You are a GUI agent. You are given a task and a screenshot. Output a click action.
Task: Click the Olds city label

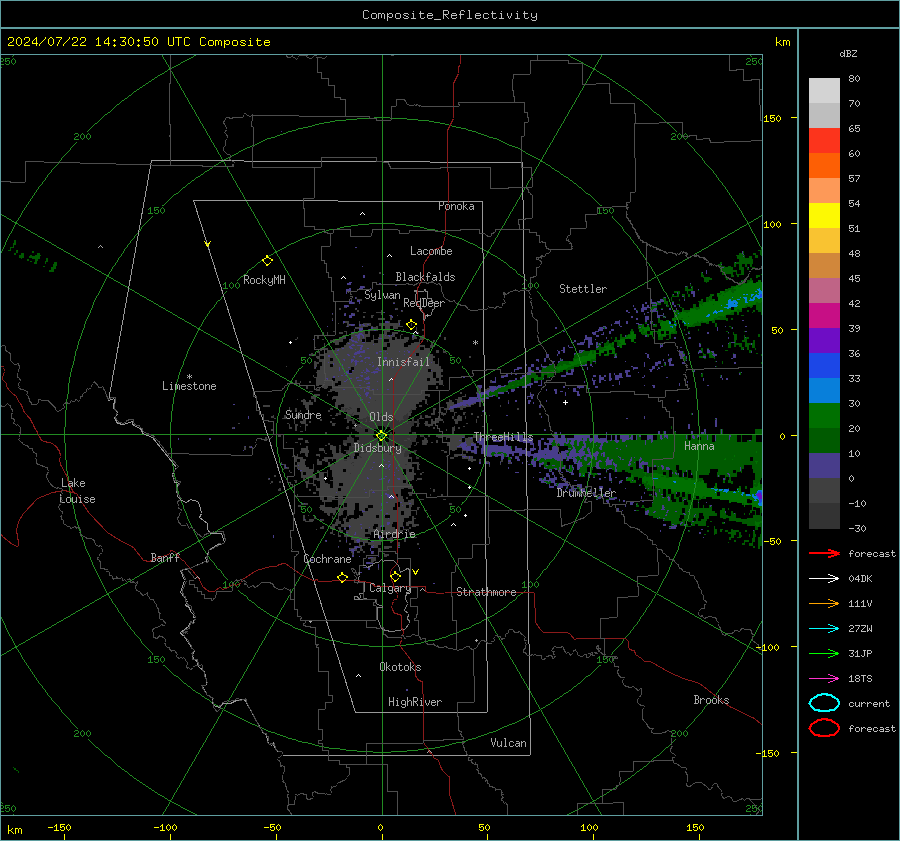pos(381,417)
